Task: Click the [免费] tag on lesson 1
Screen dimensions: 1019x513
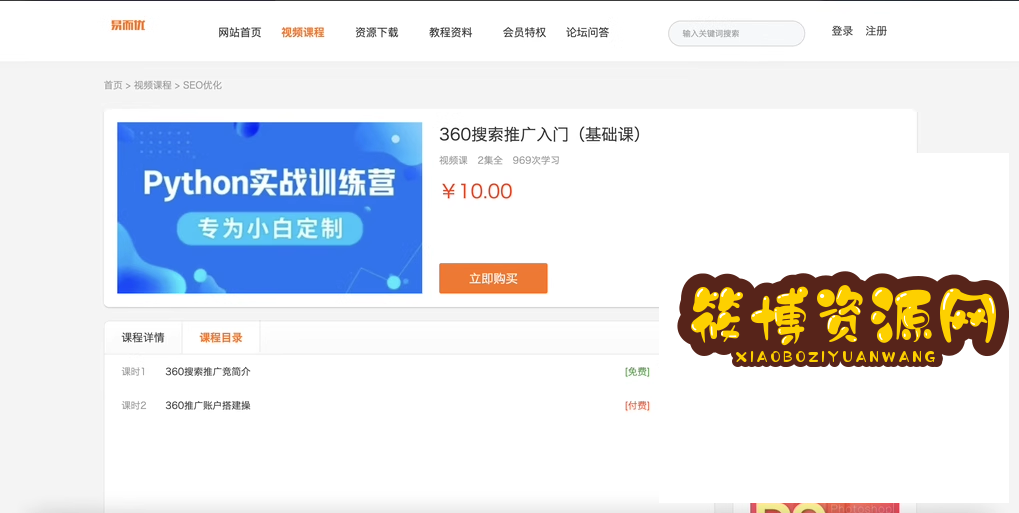Action: [637, 372]
